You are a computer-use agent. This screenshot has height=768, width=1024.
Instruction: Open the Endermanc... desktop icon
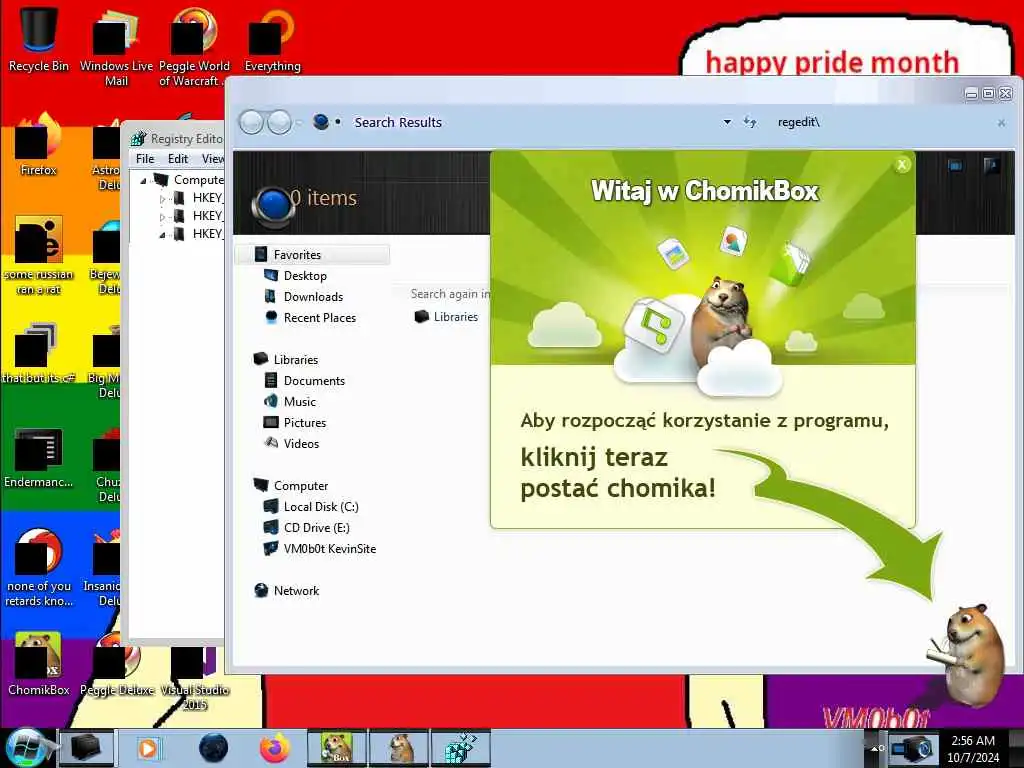click(x=39, y=457)
